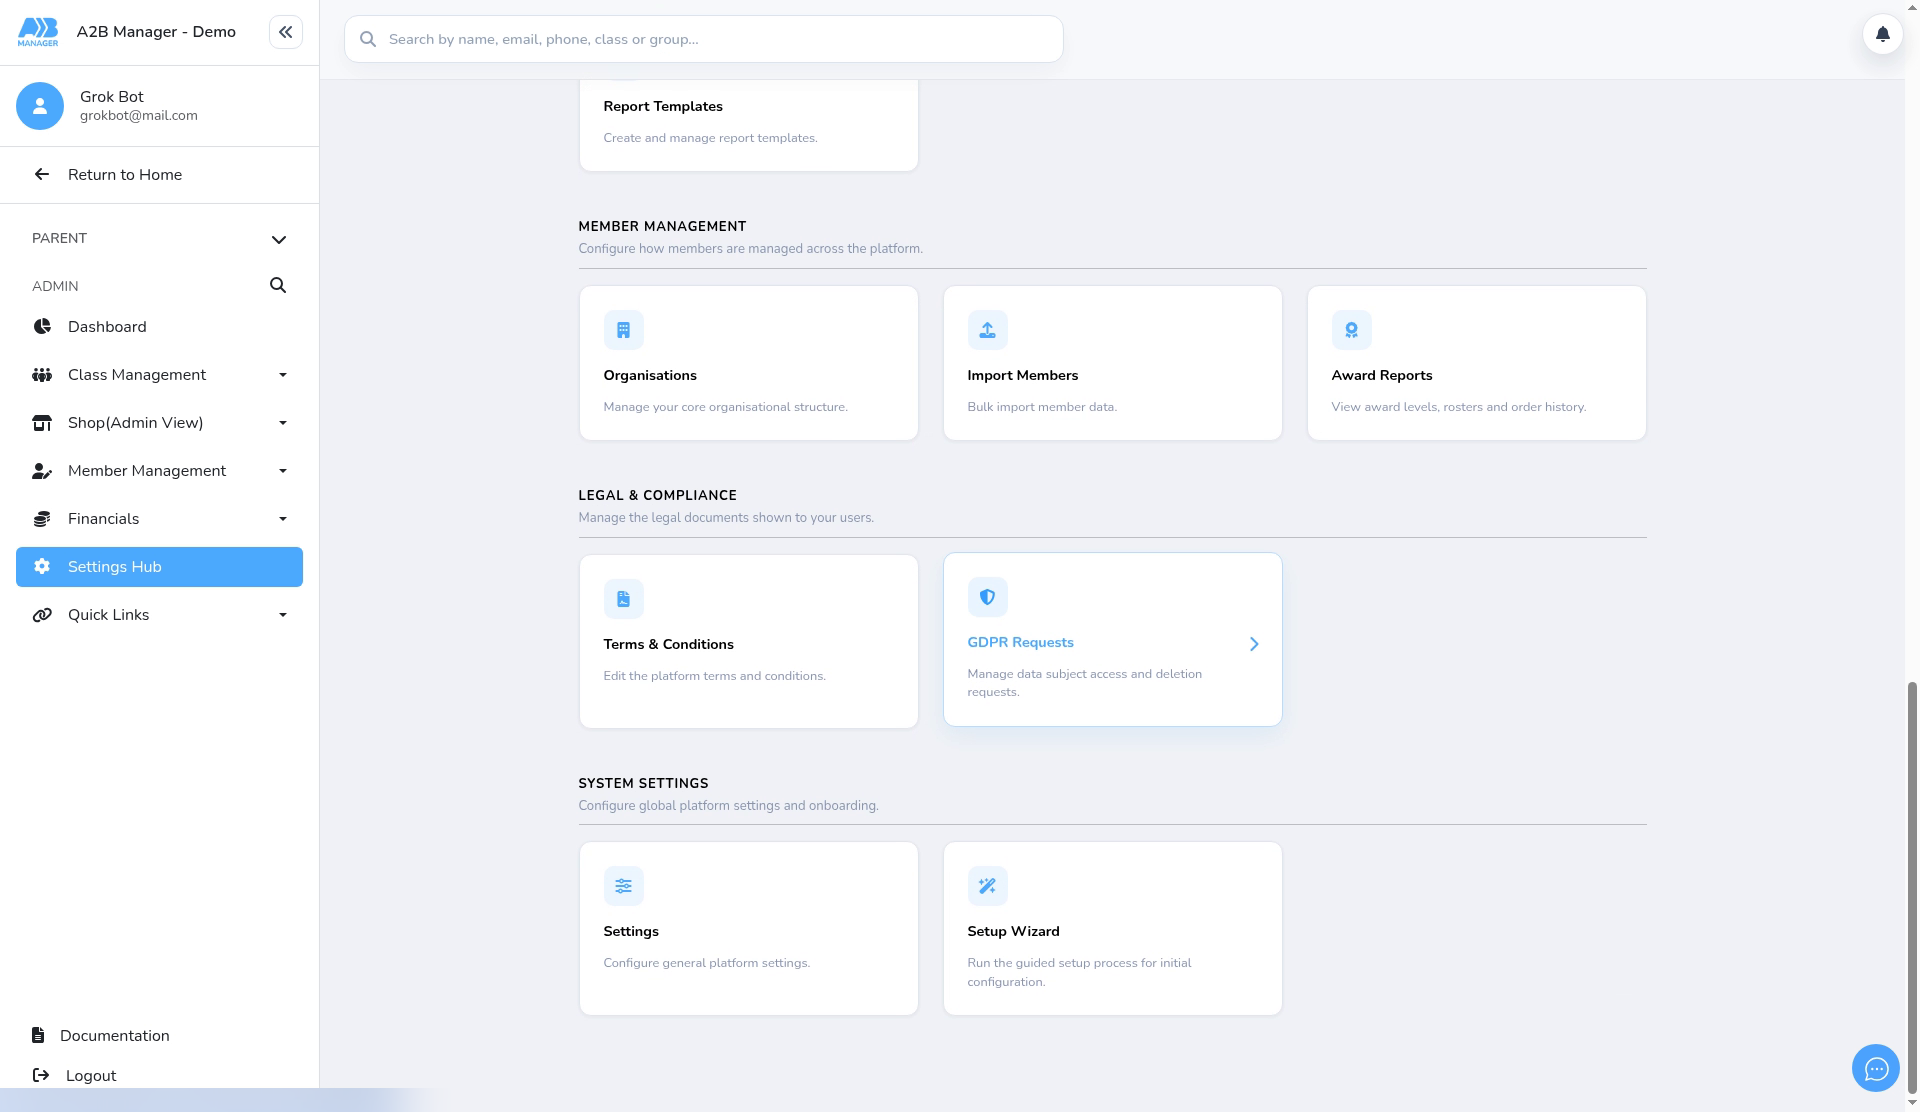Expand the Class Management dropdown arrow
Screen dimensions: 1920x1112
pyautogui.click(x=283, y=375)
